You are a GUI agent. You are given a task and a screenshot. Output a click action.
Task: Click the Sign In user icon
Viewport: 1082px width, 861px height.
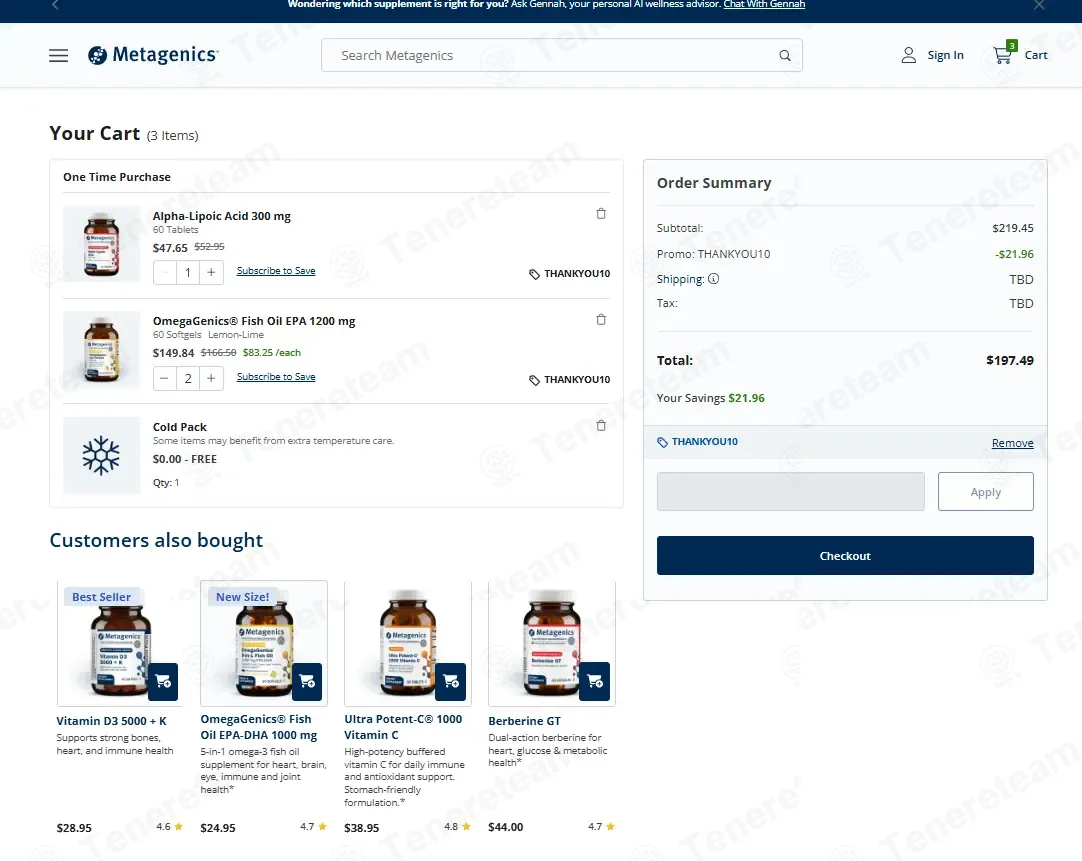click(908, 55)
